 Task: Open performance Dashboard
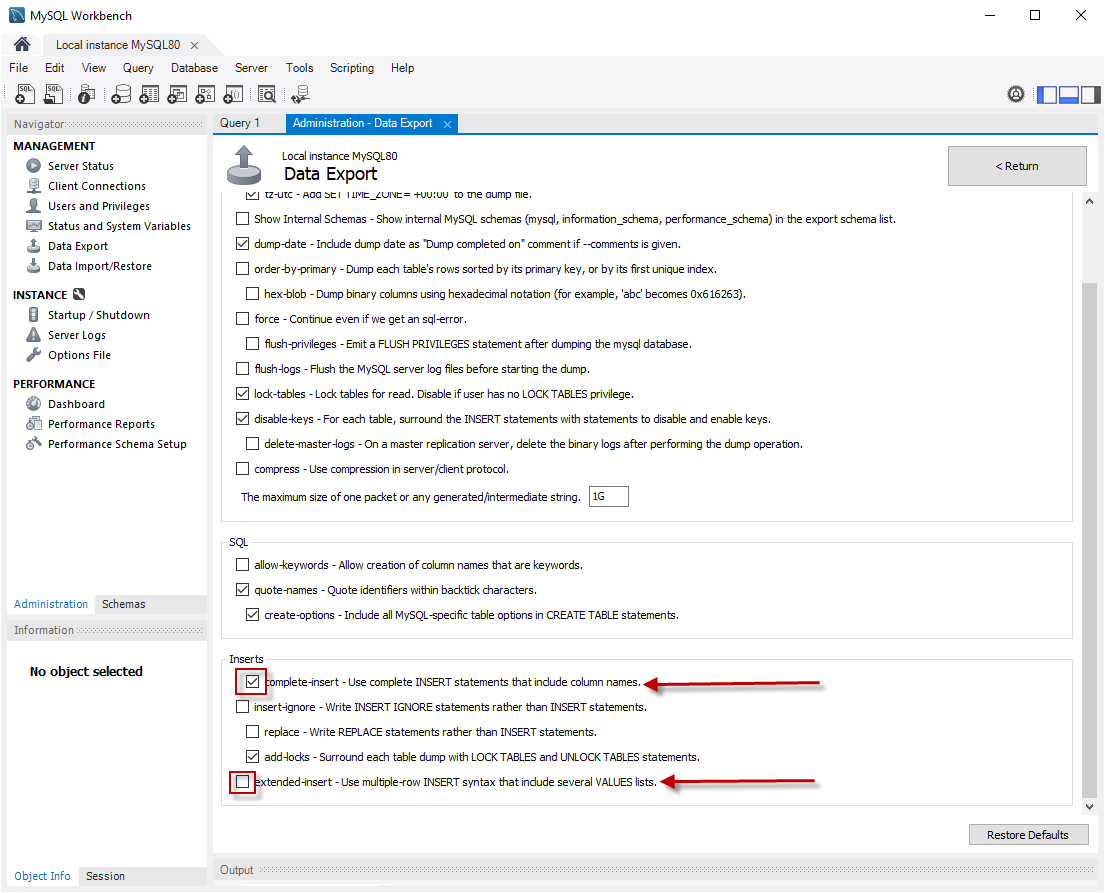[76, 404]
